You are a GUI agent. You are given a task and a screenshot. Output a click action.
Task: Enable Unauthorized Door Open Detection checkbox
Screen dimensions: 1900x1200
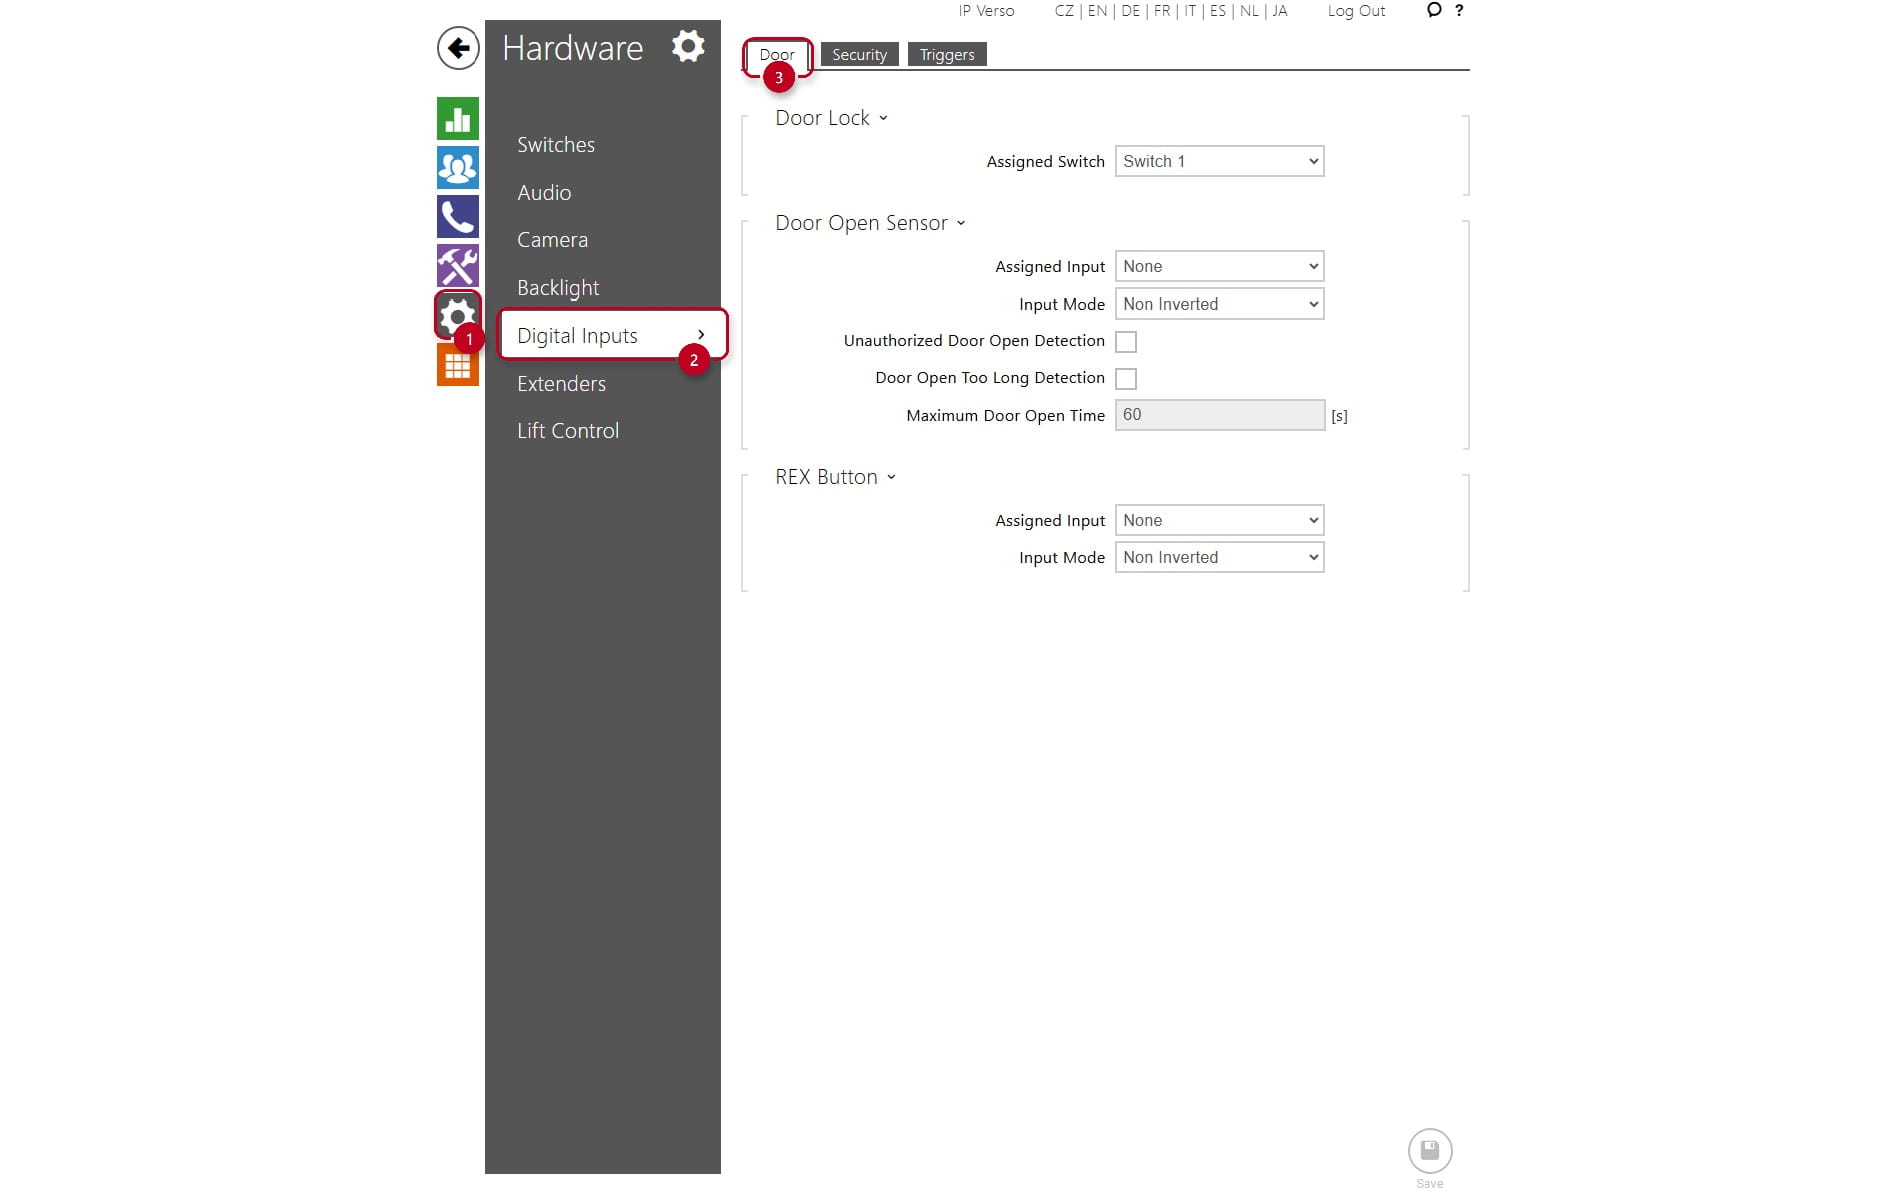(x=1126, y=342)
